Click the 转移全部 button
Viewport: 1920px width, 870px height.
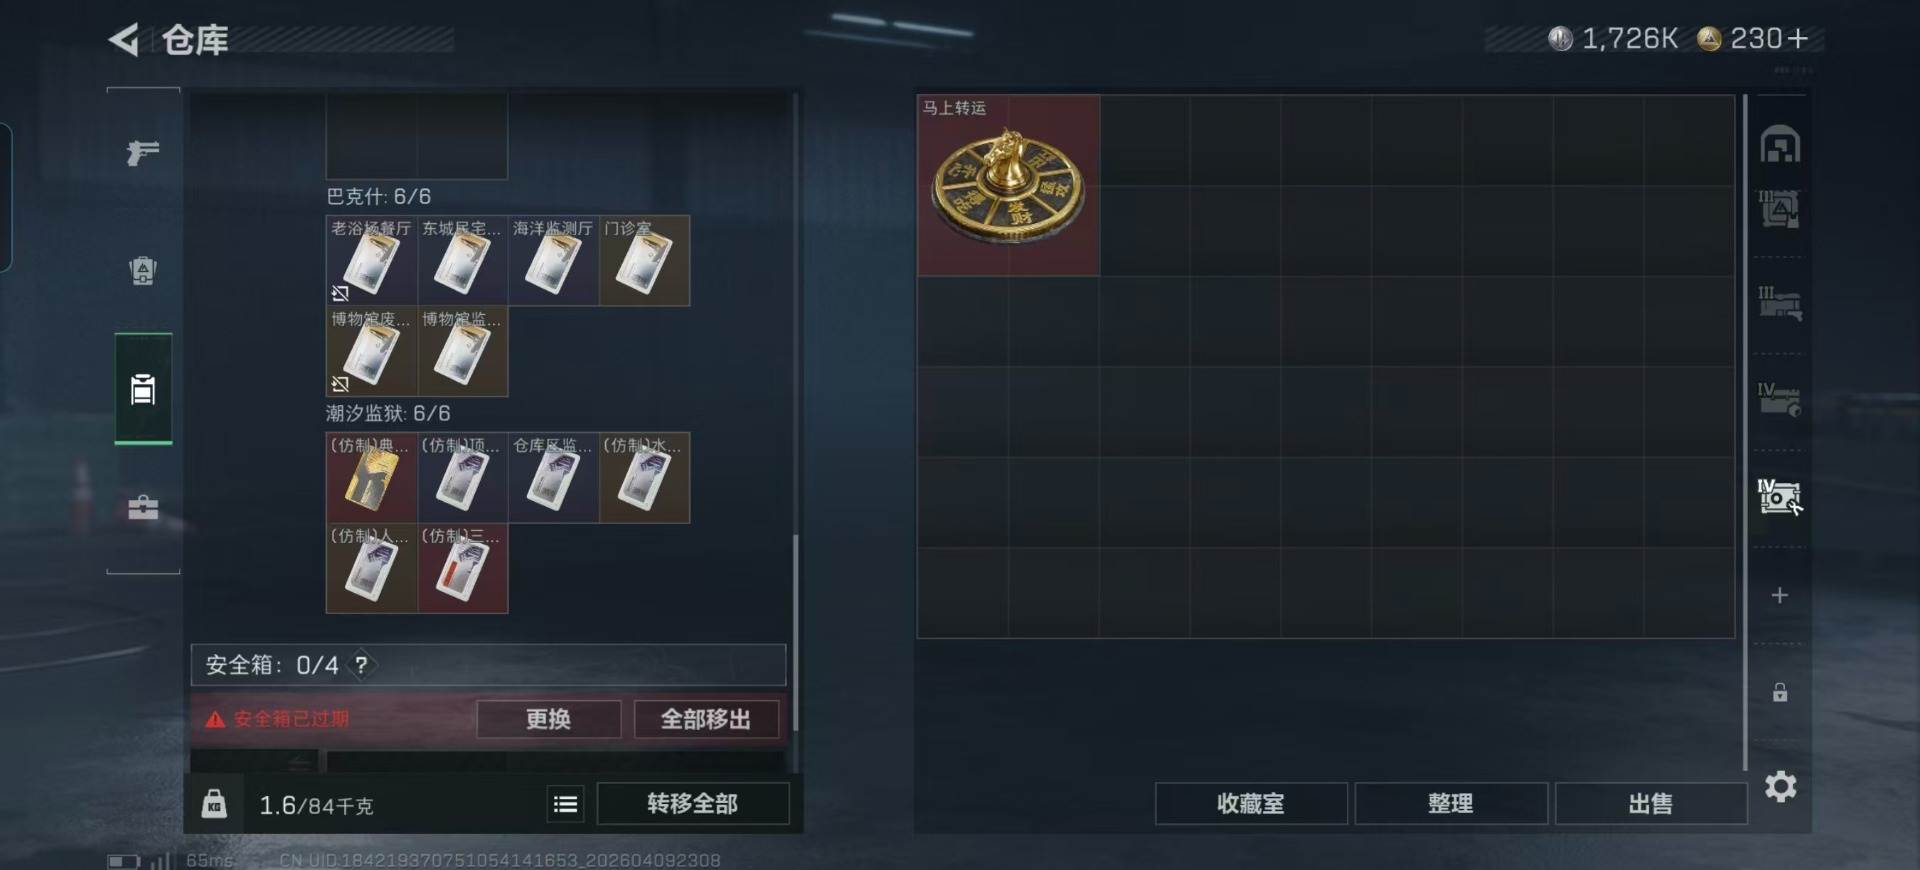point(693,804)
